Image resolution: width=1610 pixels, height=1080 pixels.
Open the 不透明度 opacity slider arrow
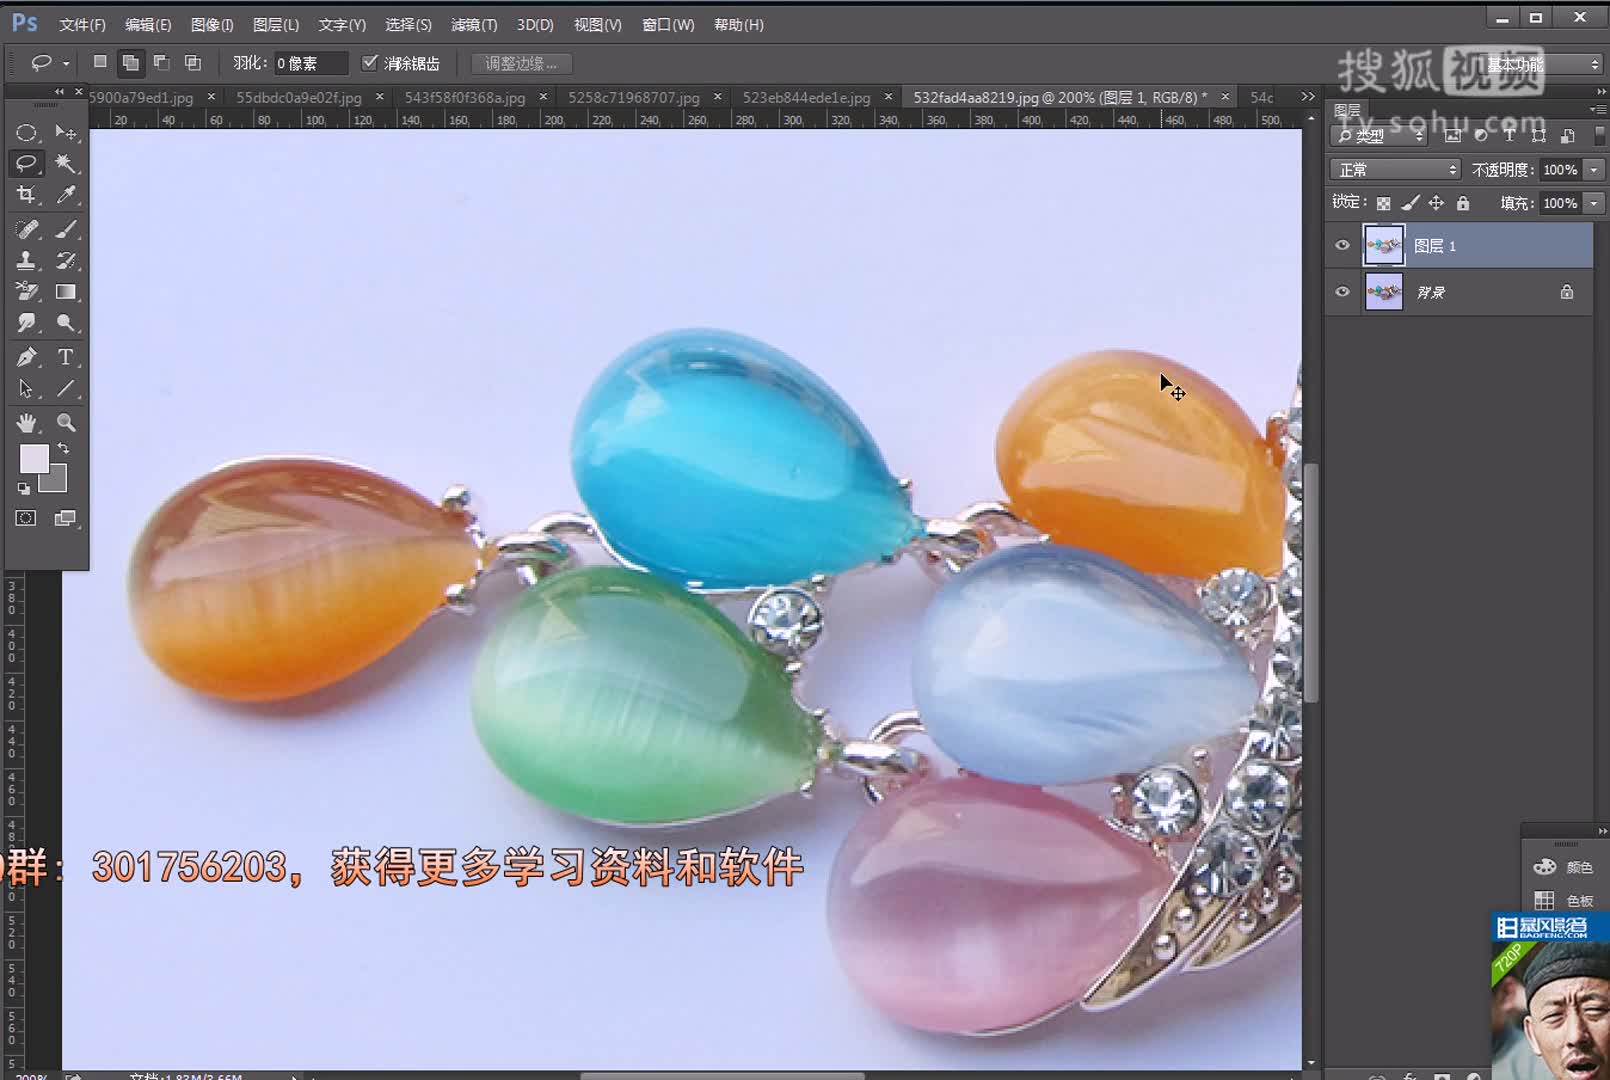coord(1594,170)
